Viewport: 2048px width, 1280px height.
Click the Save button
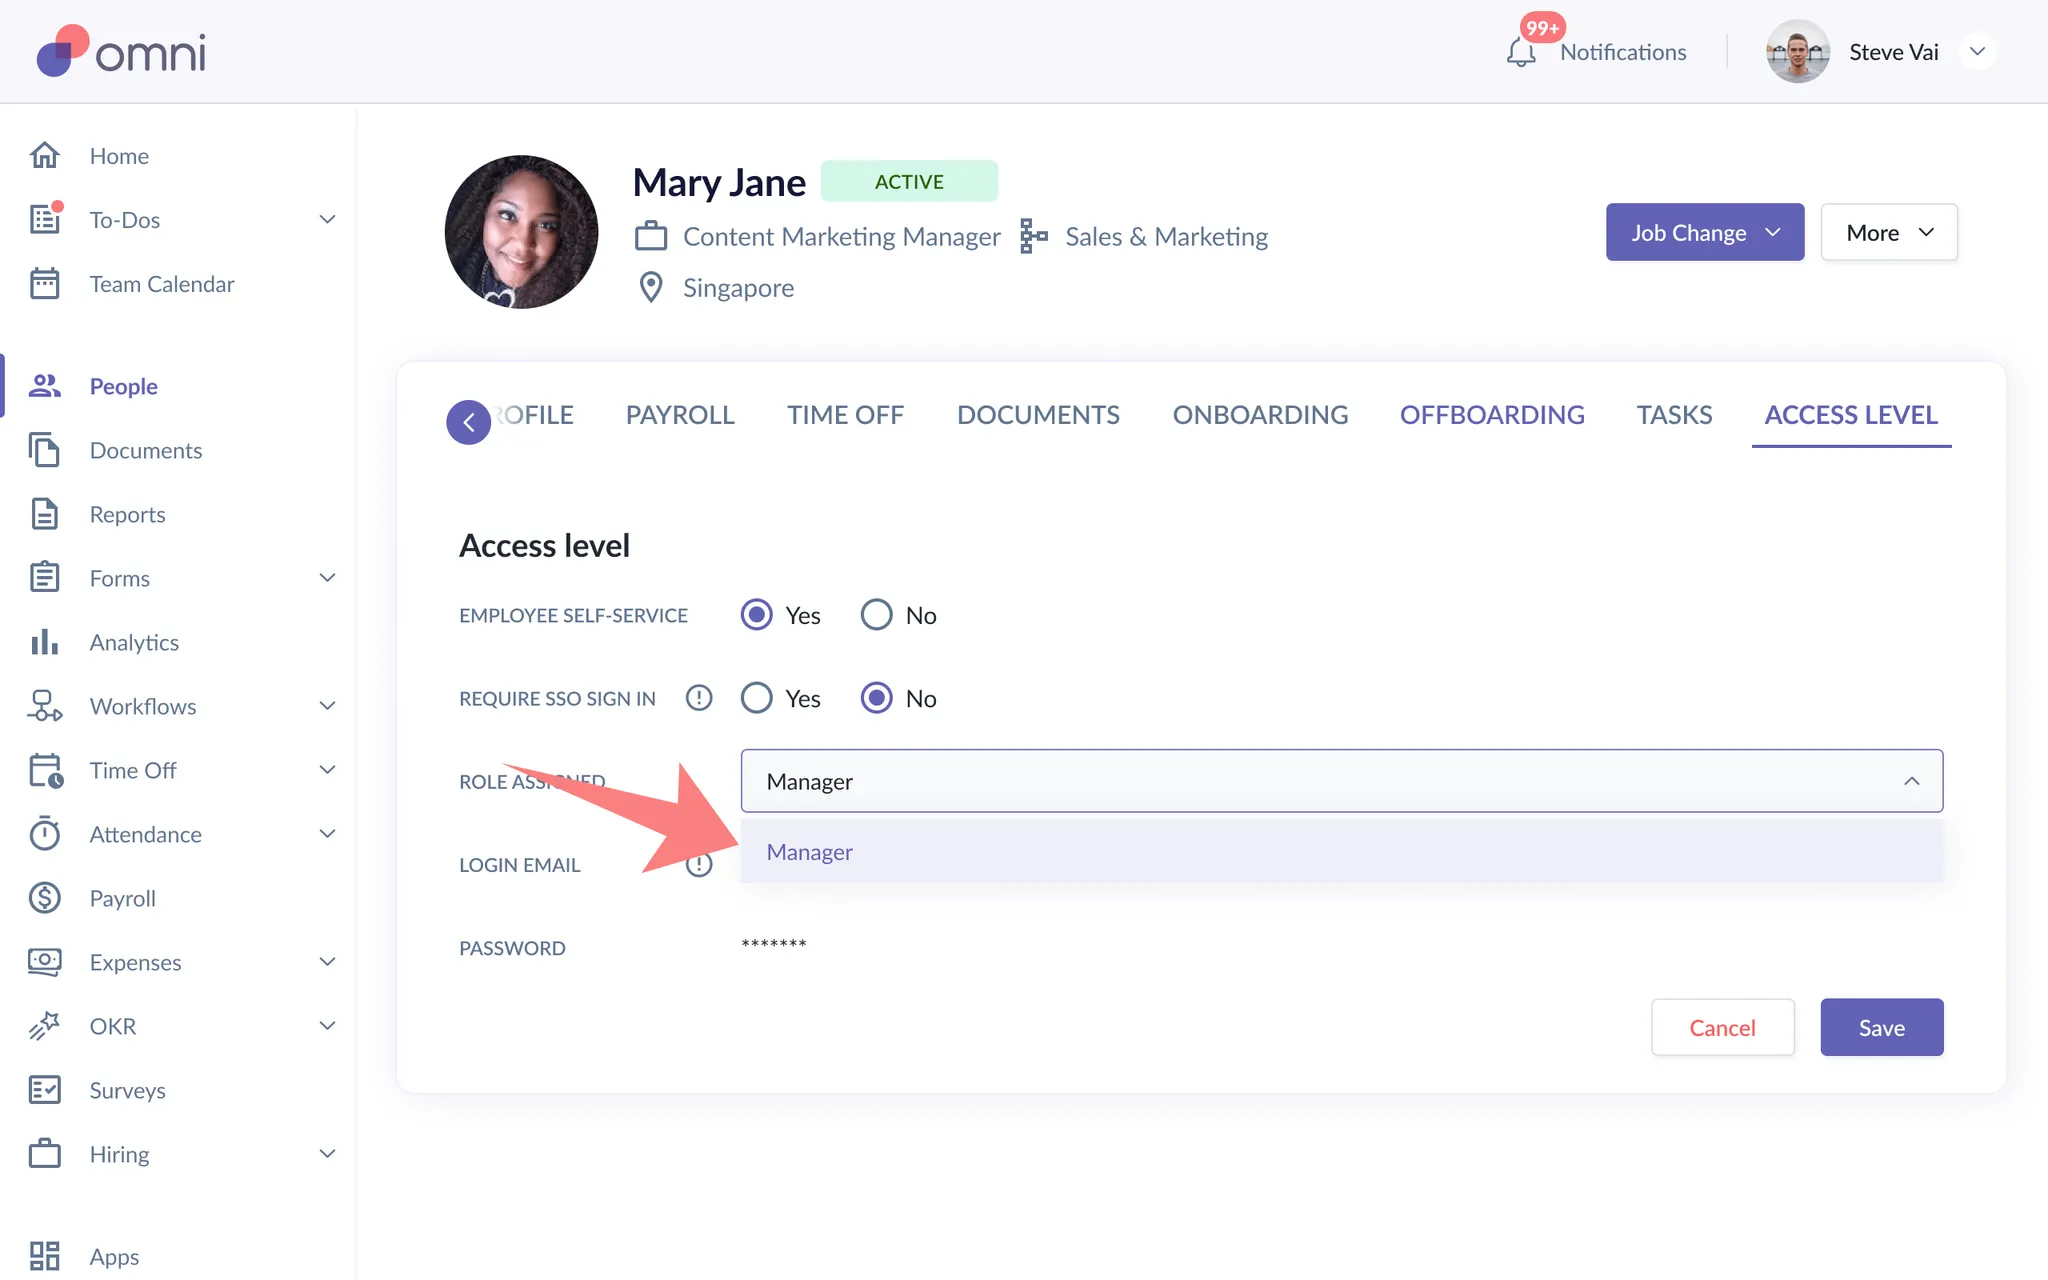click(x=1881, y=1027)
